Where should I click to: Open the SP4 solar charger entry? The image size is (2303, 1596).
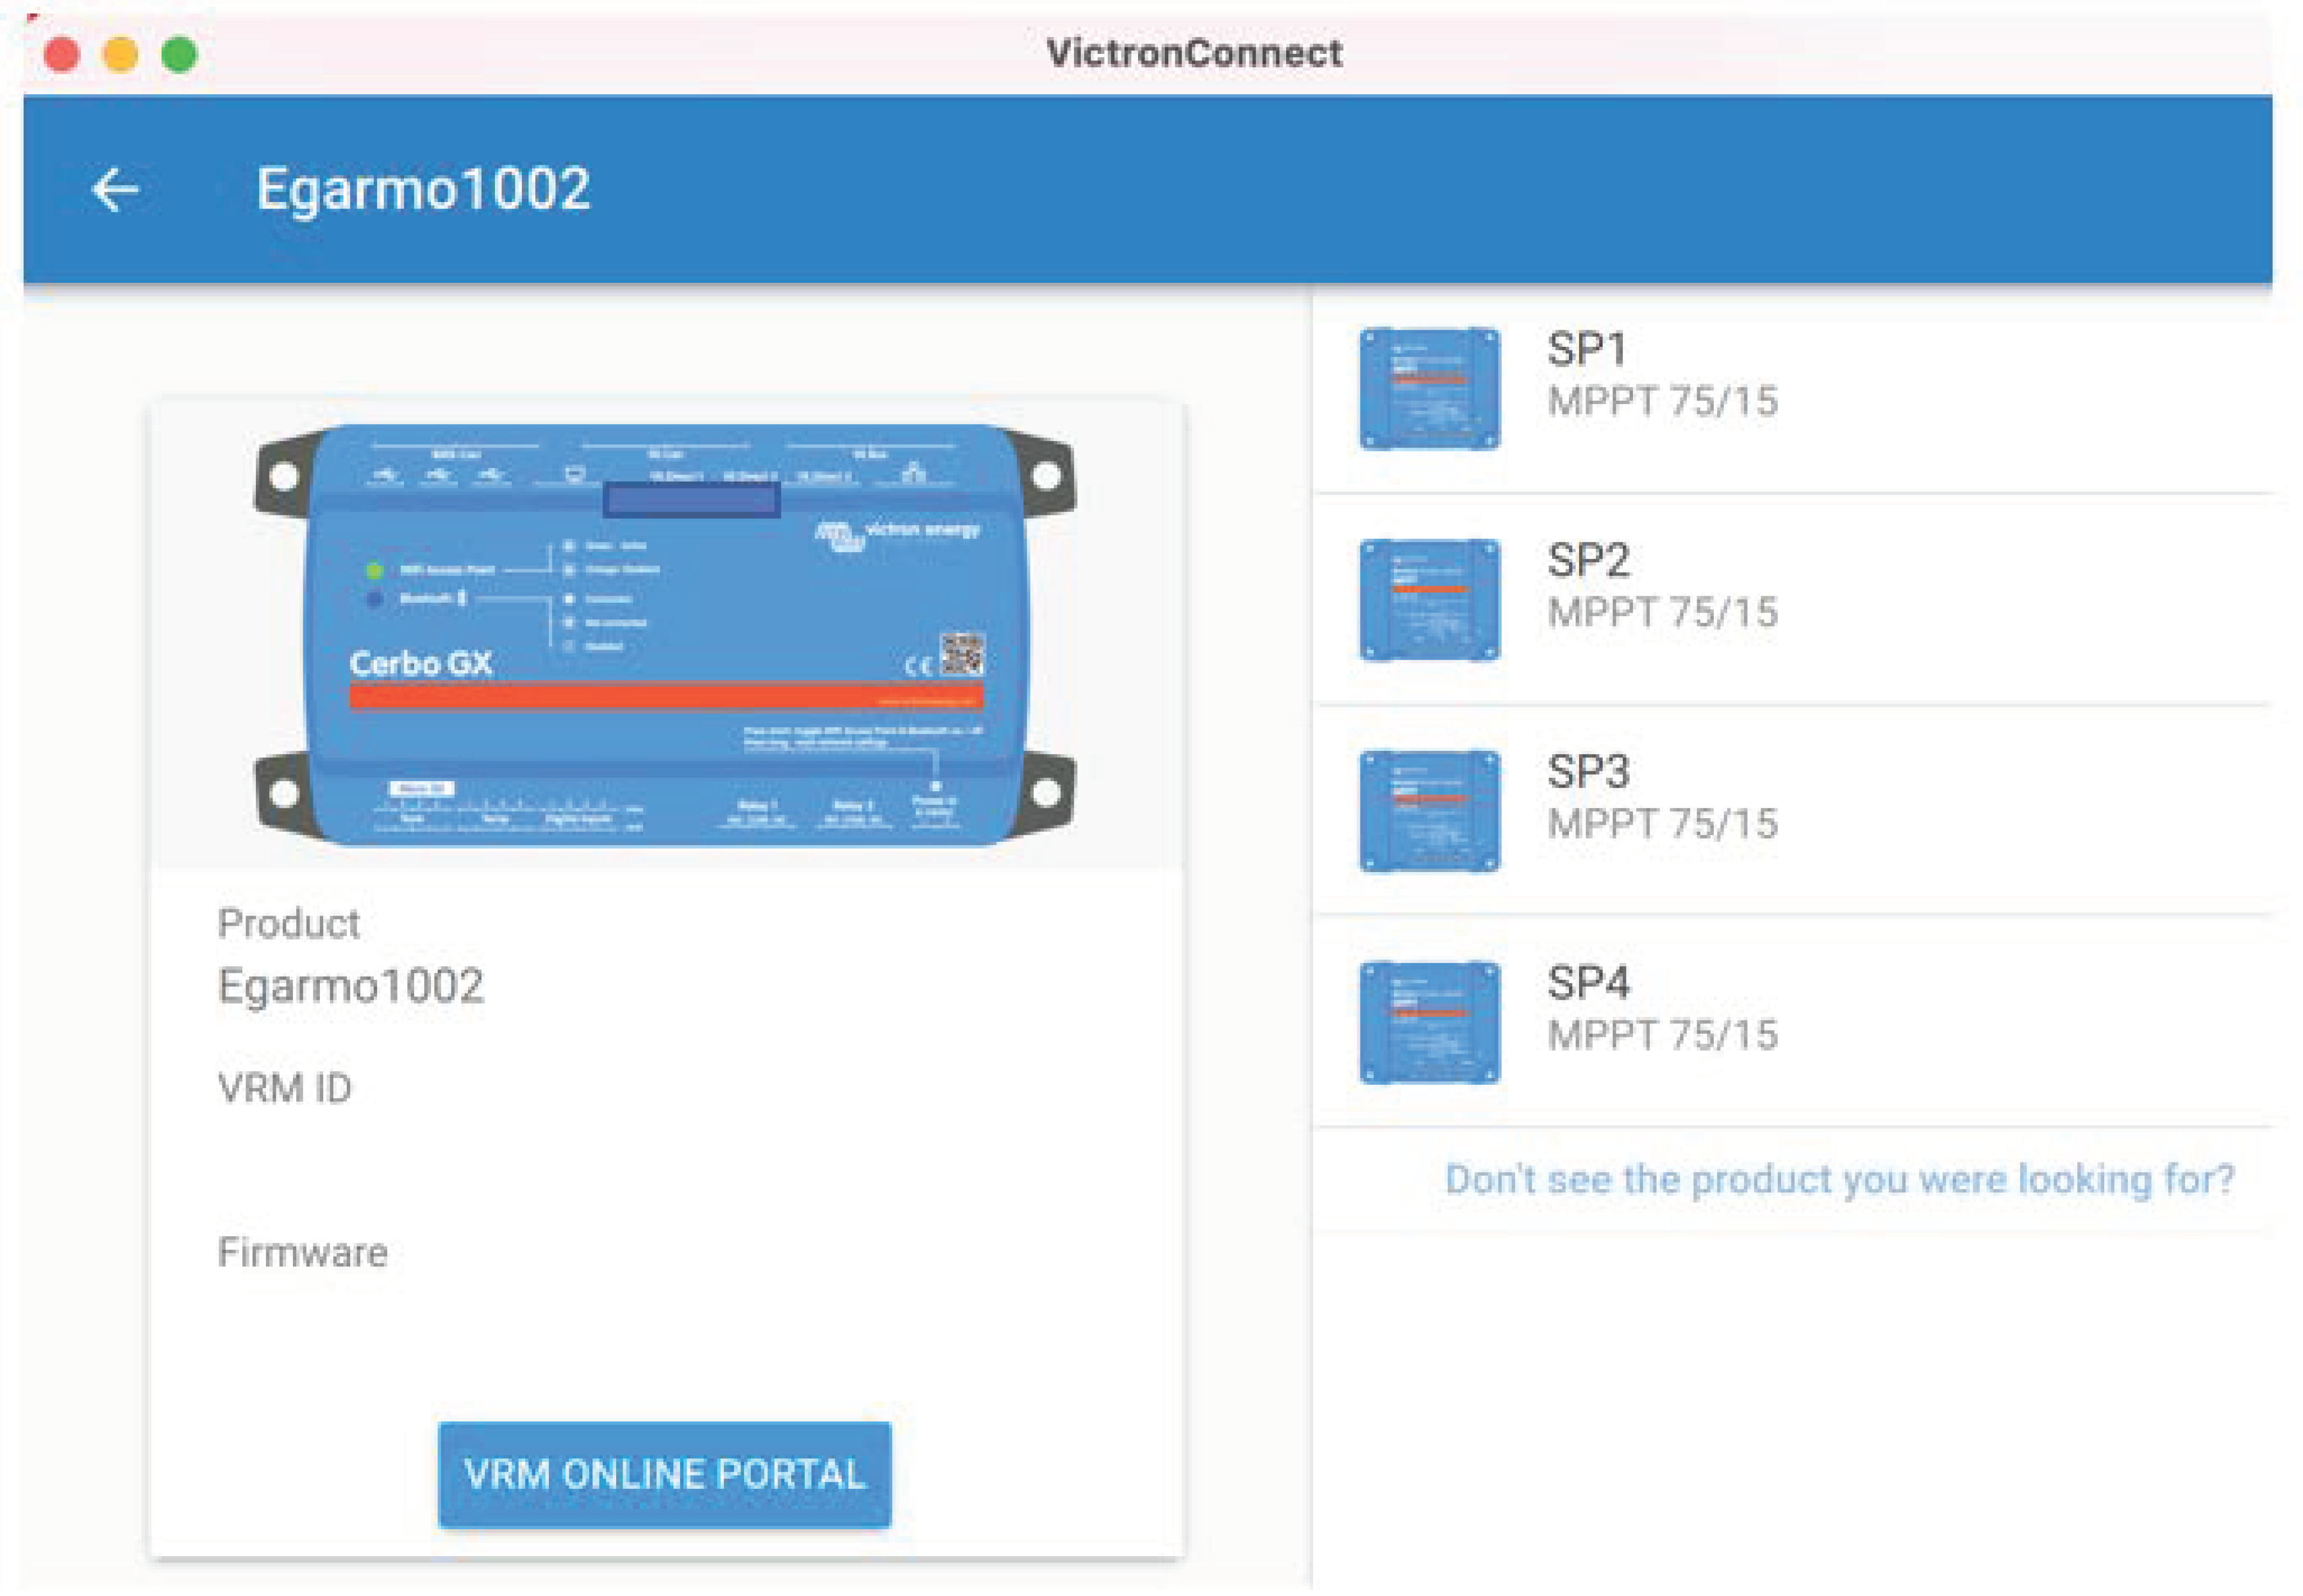1588,983
